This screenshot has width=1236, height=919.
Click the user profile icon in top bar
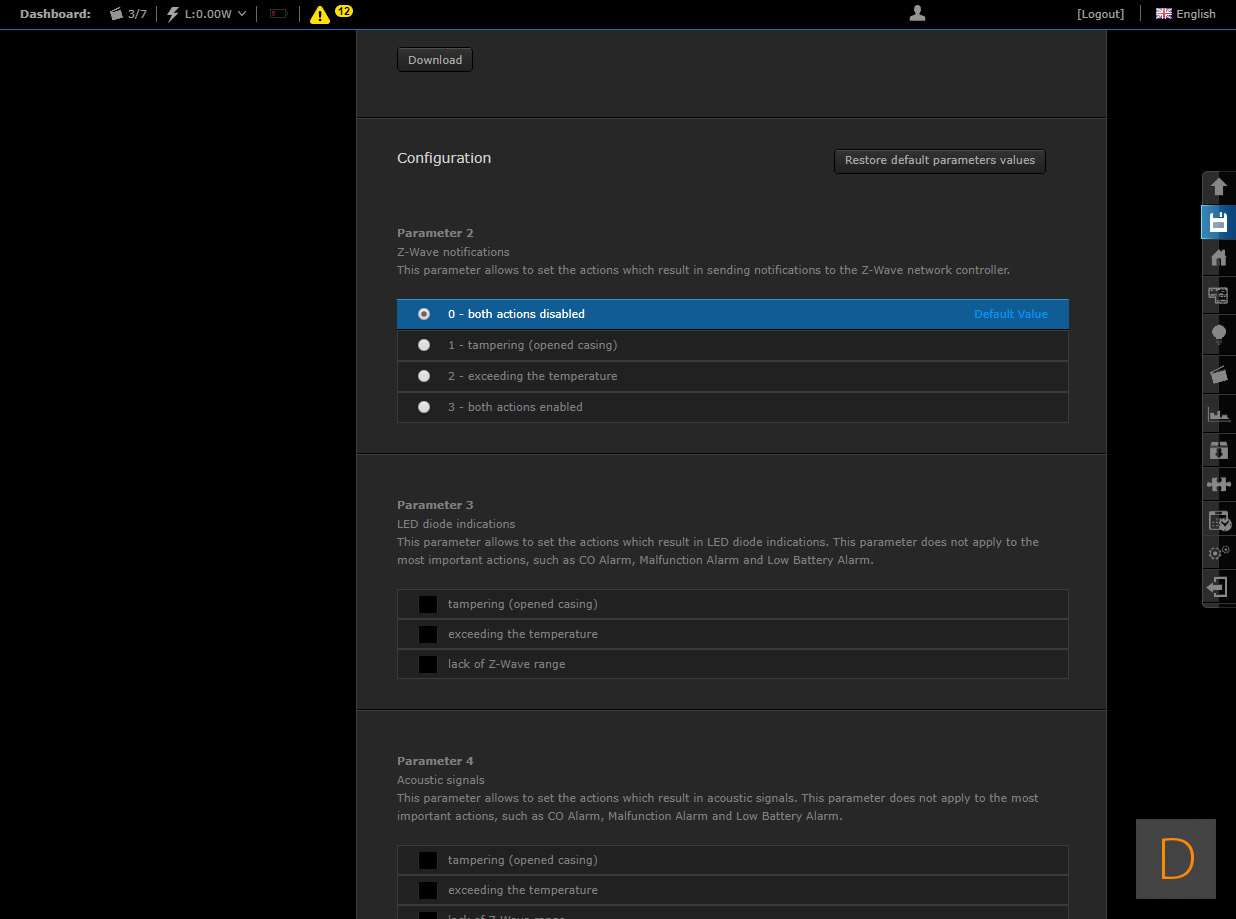(x=917, y=13)
